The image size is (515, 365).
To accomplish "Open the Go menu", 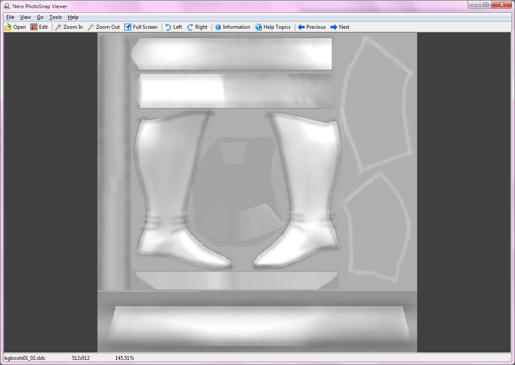I will [x=40, y=17].
